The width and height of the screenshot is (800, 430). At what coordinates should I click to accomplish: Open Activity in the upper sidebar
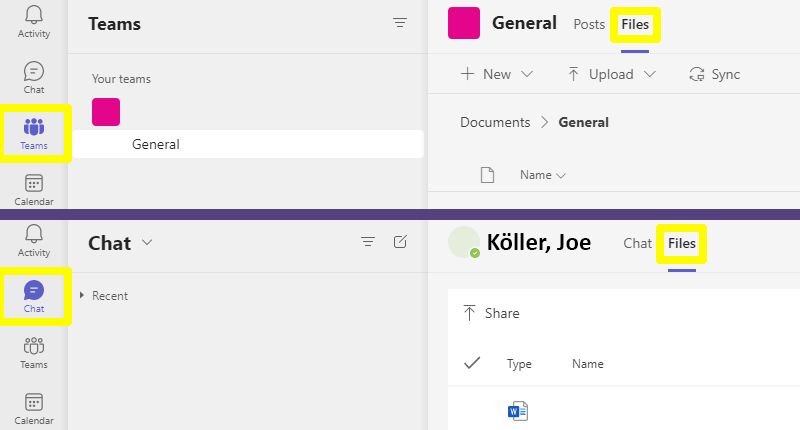click(34, 22)
